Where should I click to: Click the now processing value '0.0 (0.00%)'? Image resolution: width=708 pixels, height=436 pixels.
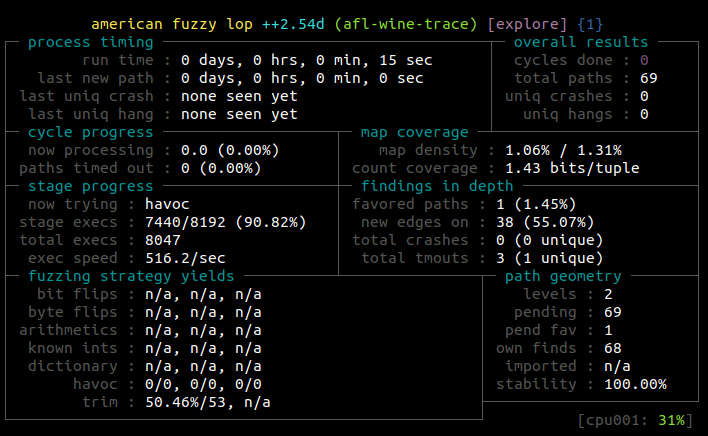[230, 150]
